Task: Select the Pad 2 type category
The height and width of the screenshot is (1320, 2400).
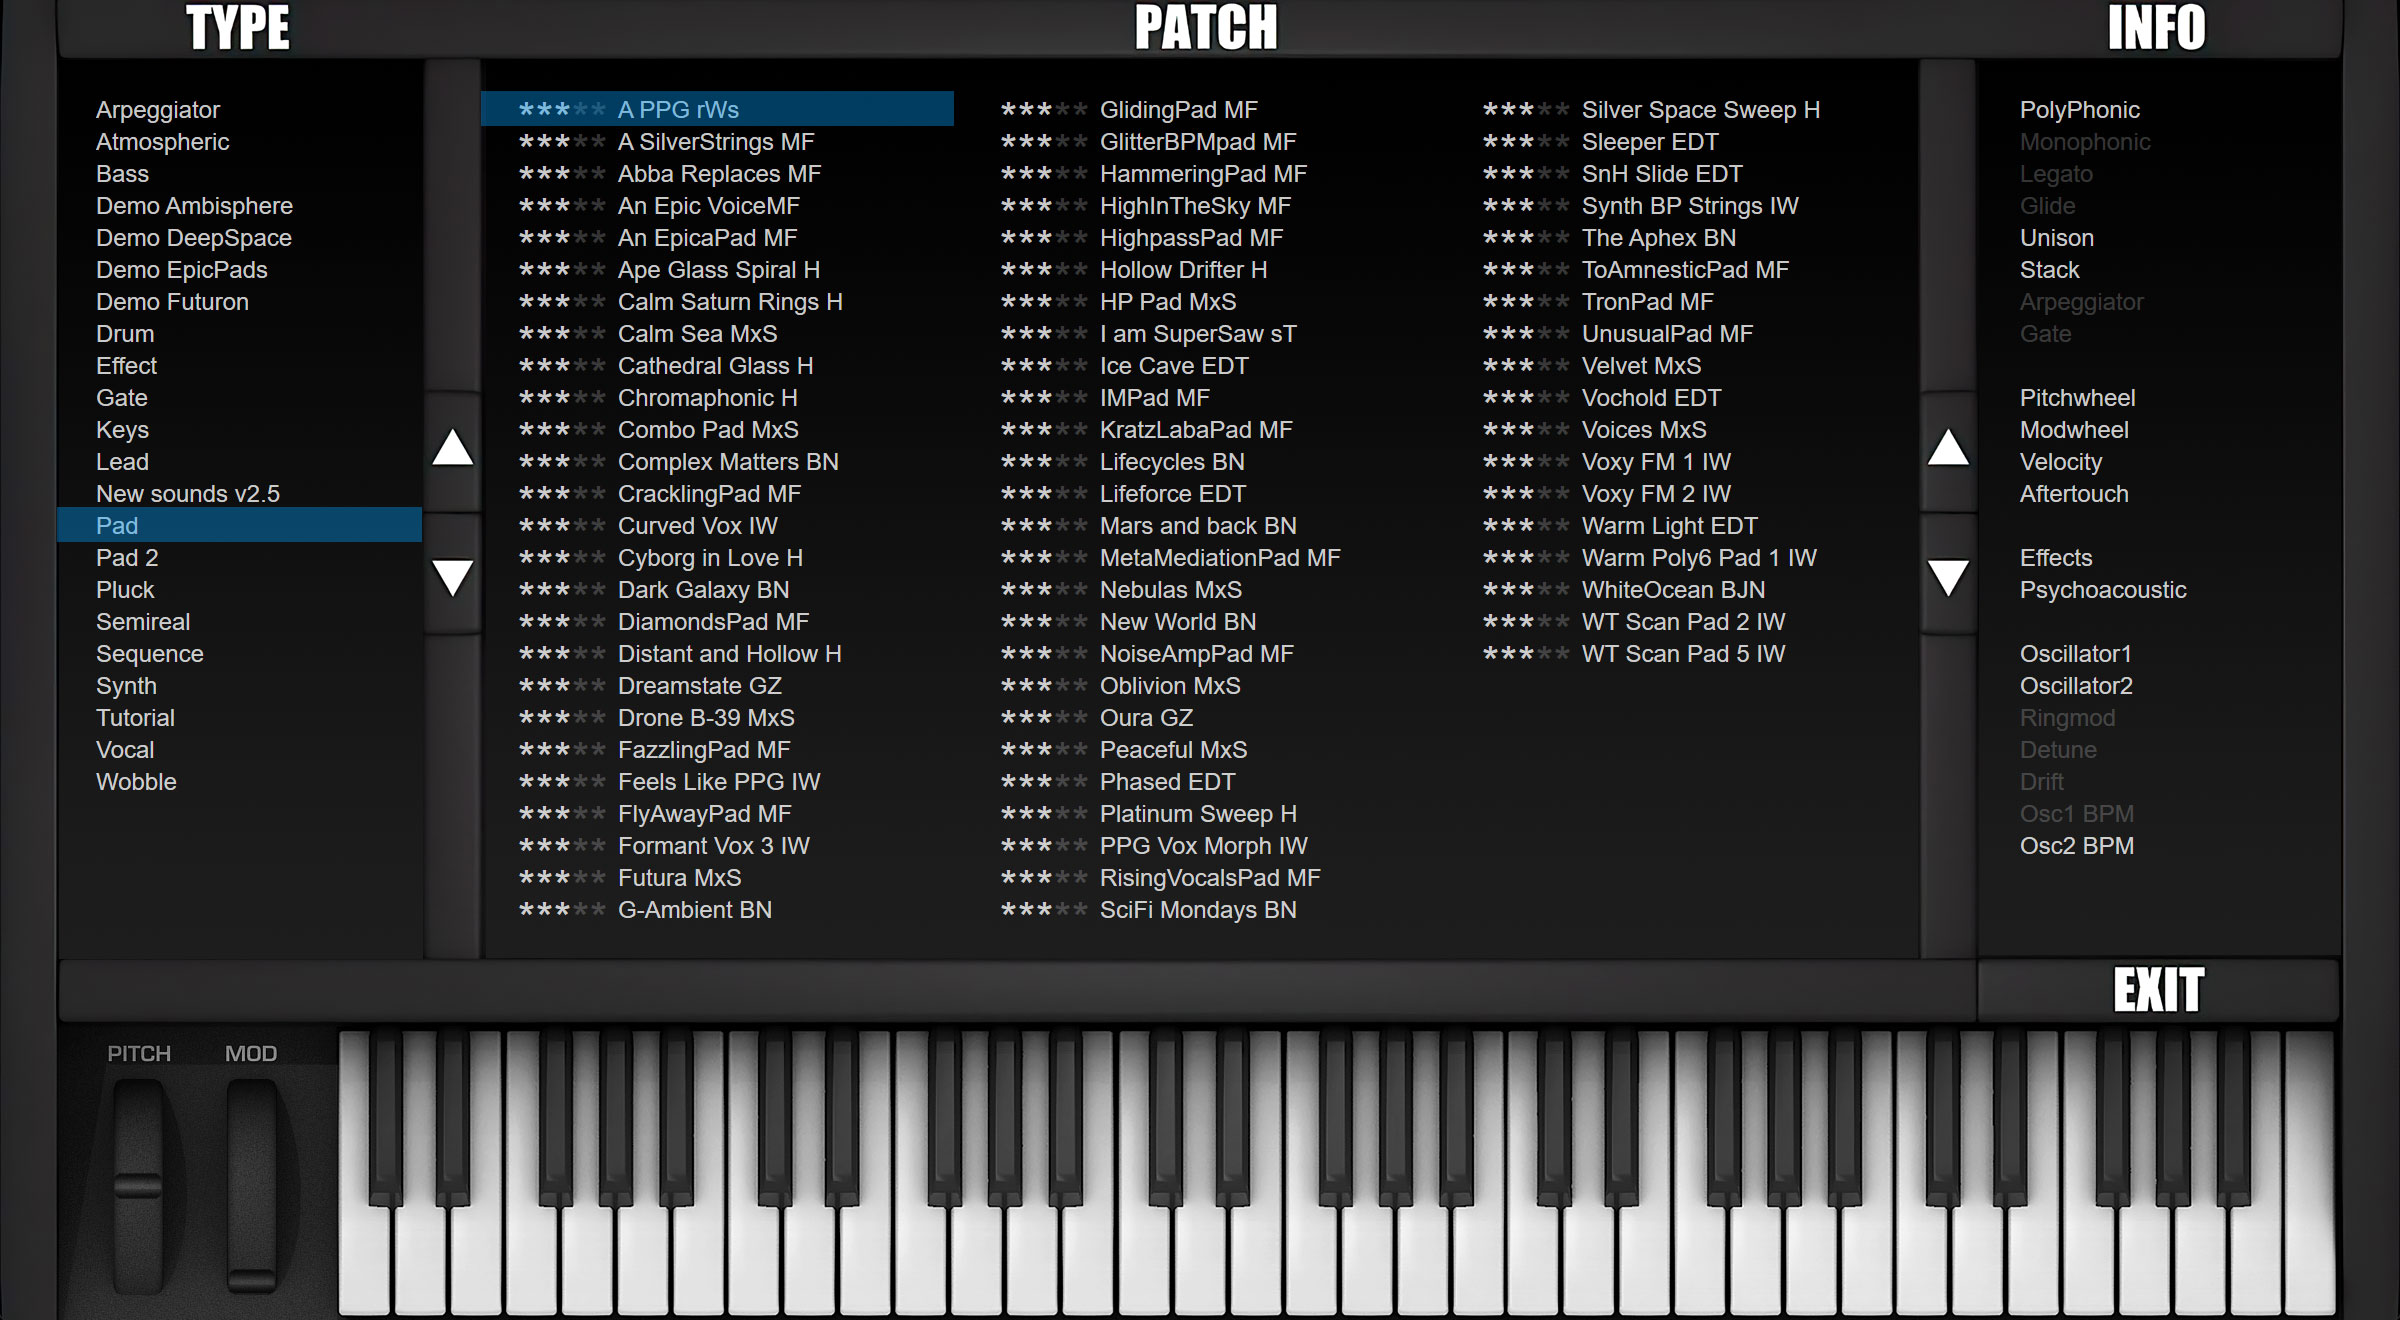Action: pyautogui.click(x=127, y=558)
